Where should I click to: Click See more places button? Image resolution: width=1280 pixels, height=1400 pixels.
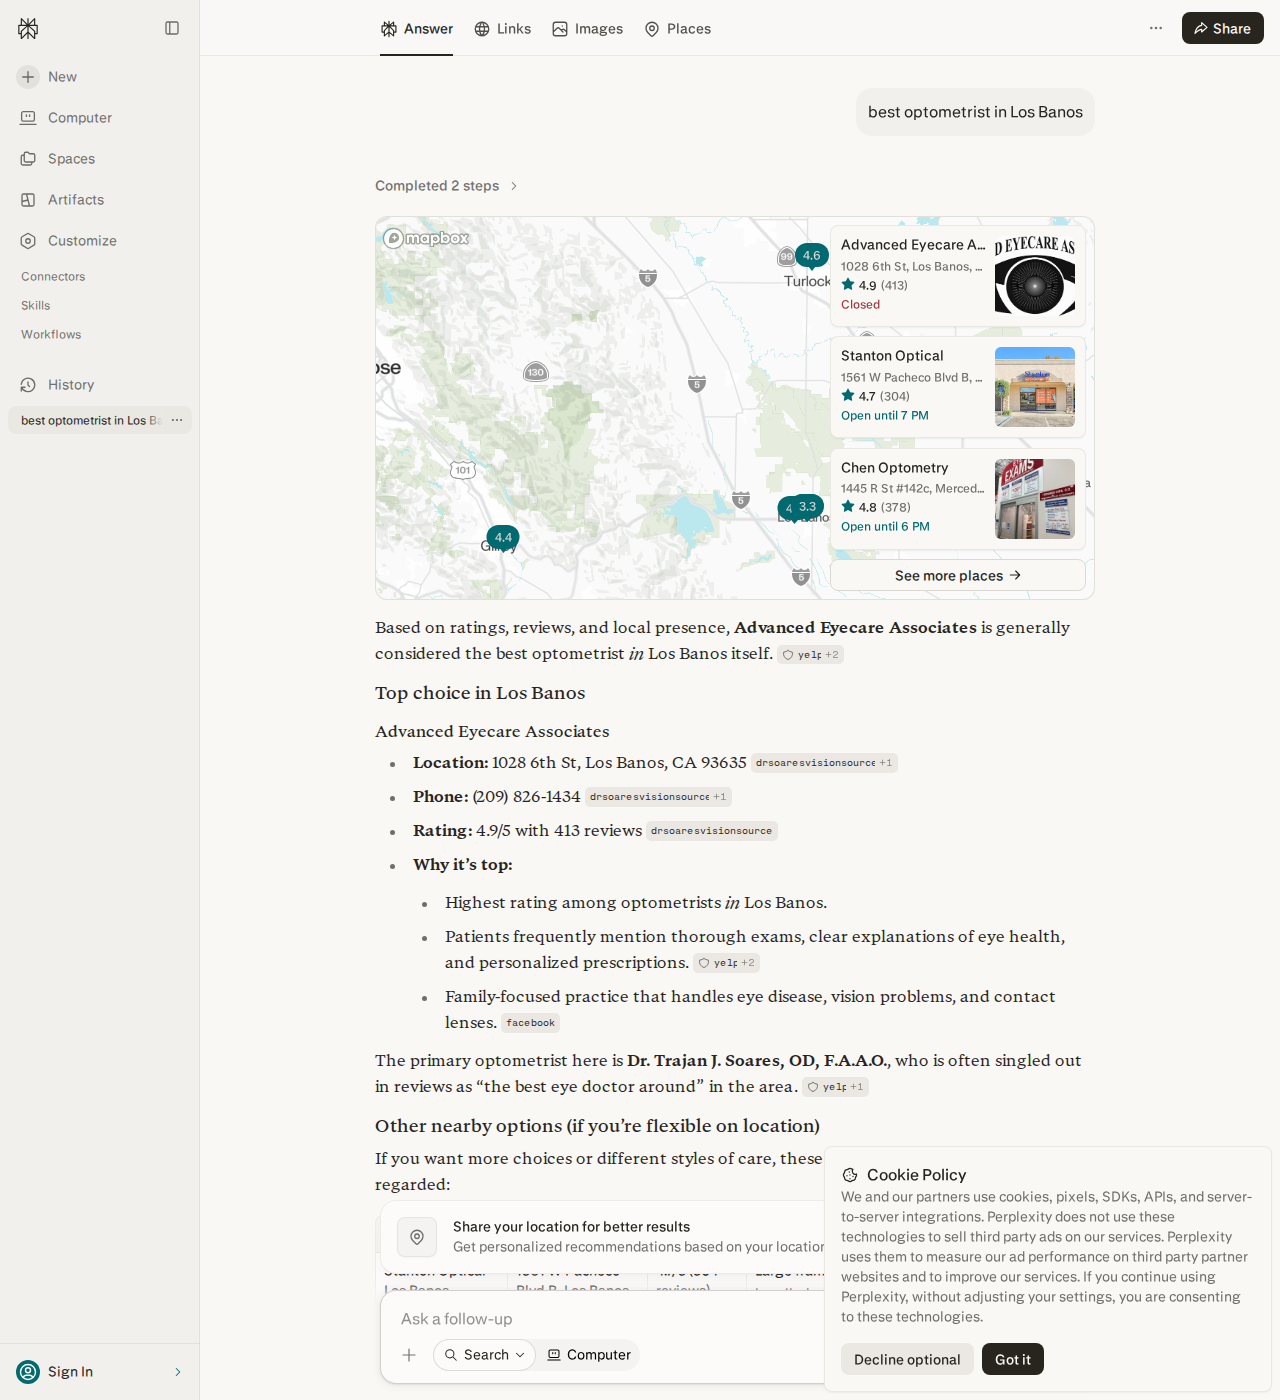[958, 575]
